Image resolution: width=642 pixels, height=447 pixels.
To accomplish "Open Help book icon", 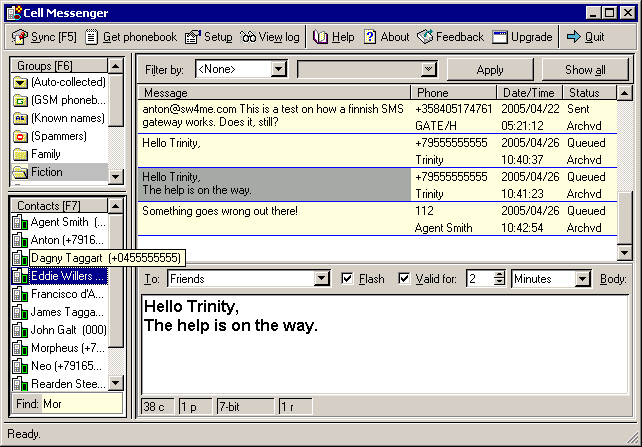I will [321, 37].
